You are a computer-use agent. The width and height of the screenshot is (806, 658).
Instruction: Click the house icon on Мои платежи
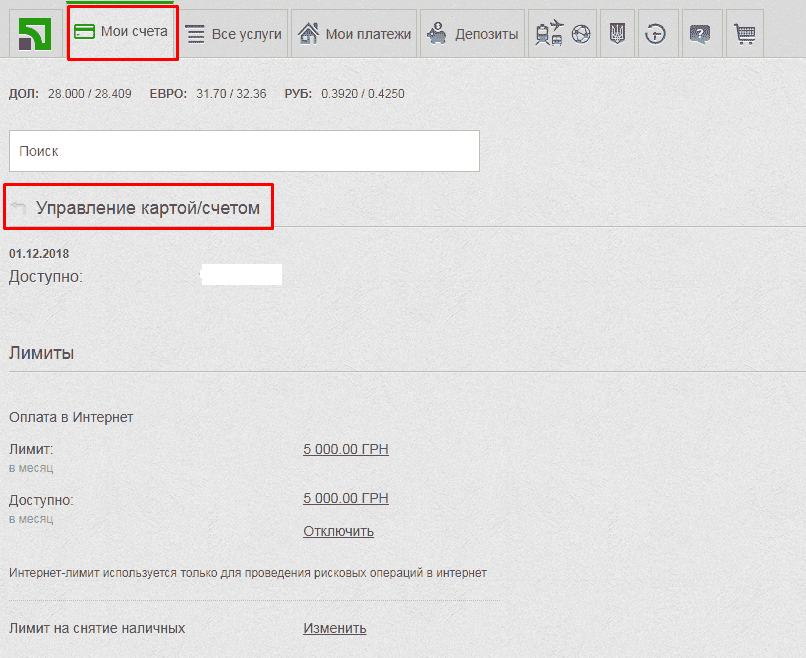[x=309, y=33]
